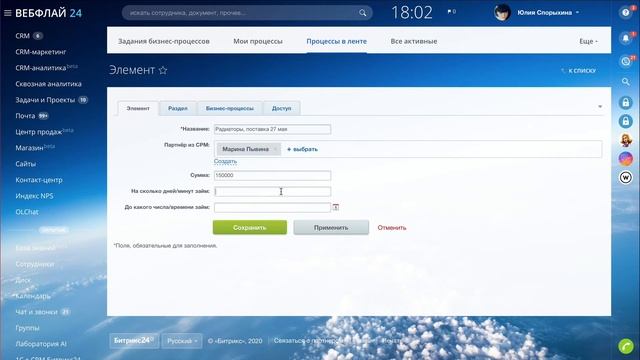
Task: Click the Применить button
Action: pos(331,228)
